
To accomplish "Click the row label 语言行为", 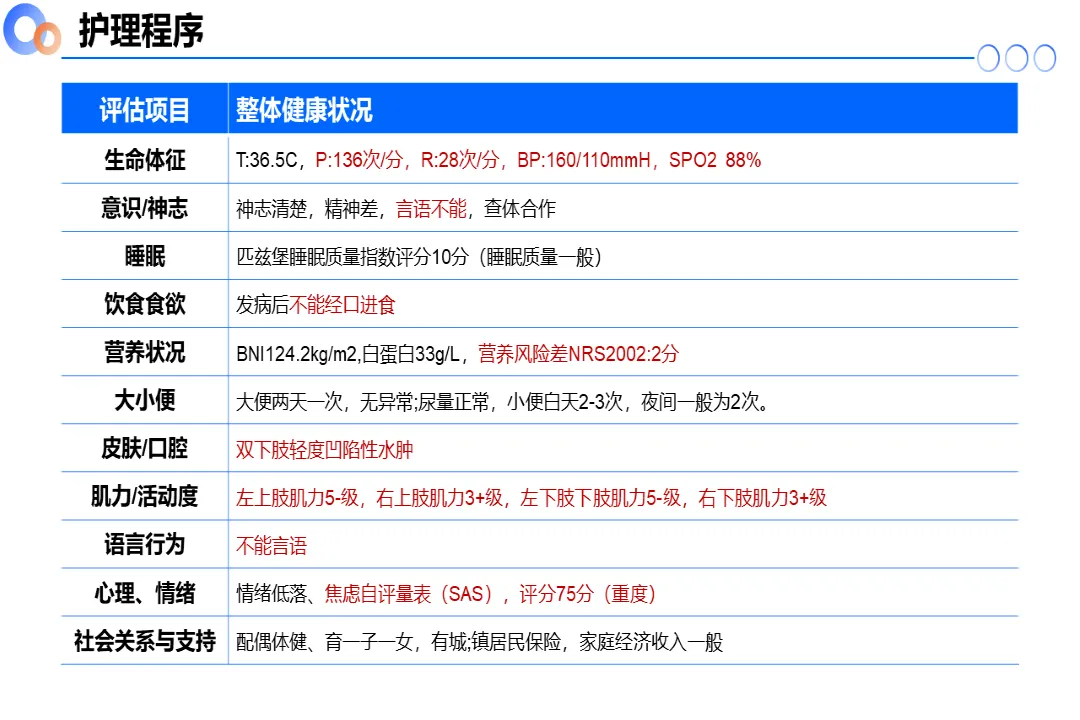I will (x=145, y=544).
